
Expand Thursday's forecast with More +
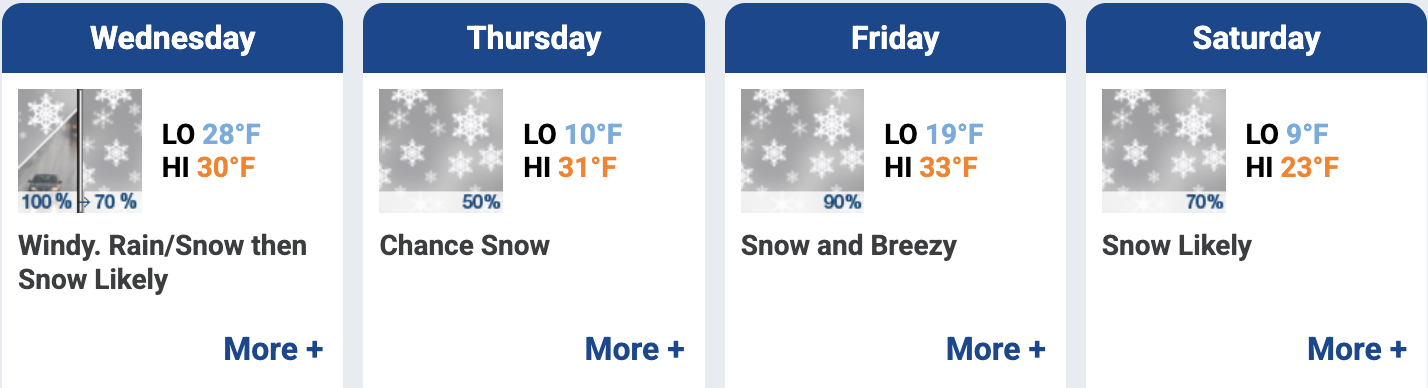click(x=634, y=349)
